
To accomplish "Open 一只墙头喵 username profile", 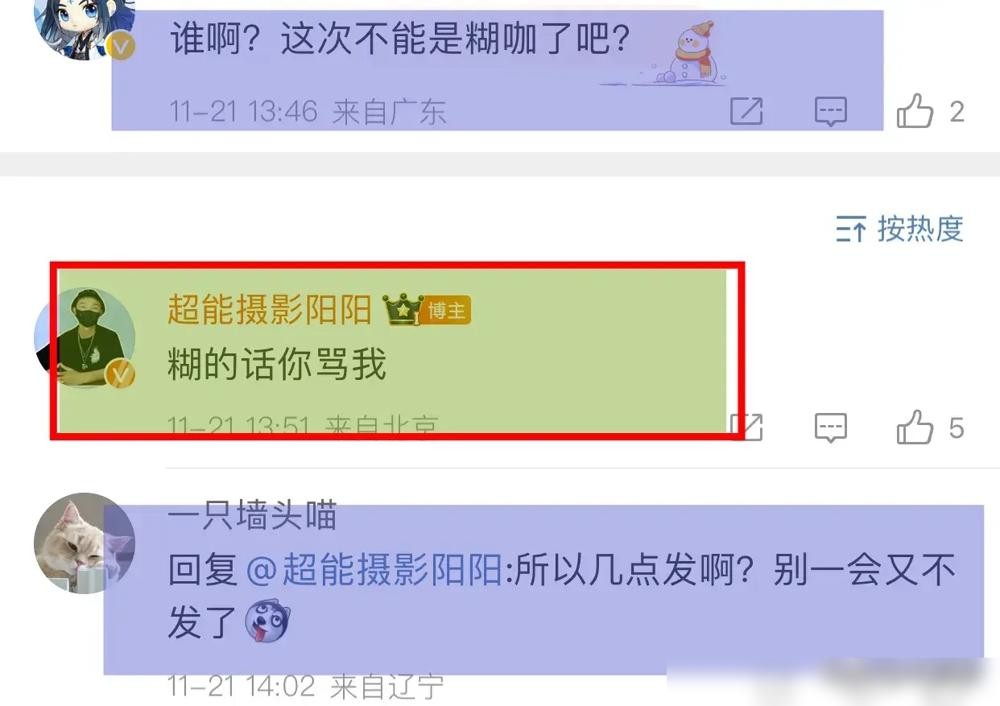I will [x=252, y=514].
